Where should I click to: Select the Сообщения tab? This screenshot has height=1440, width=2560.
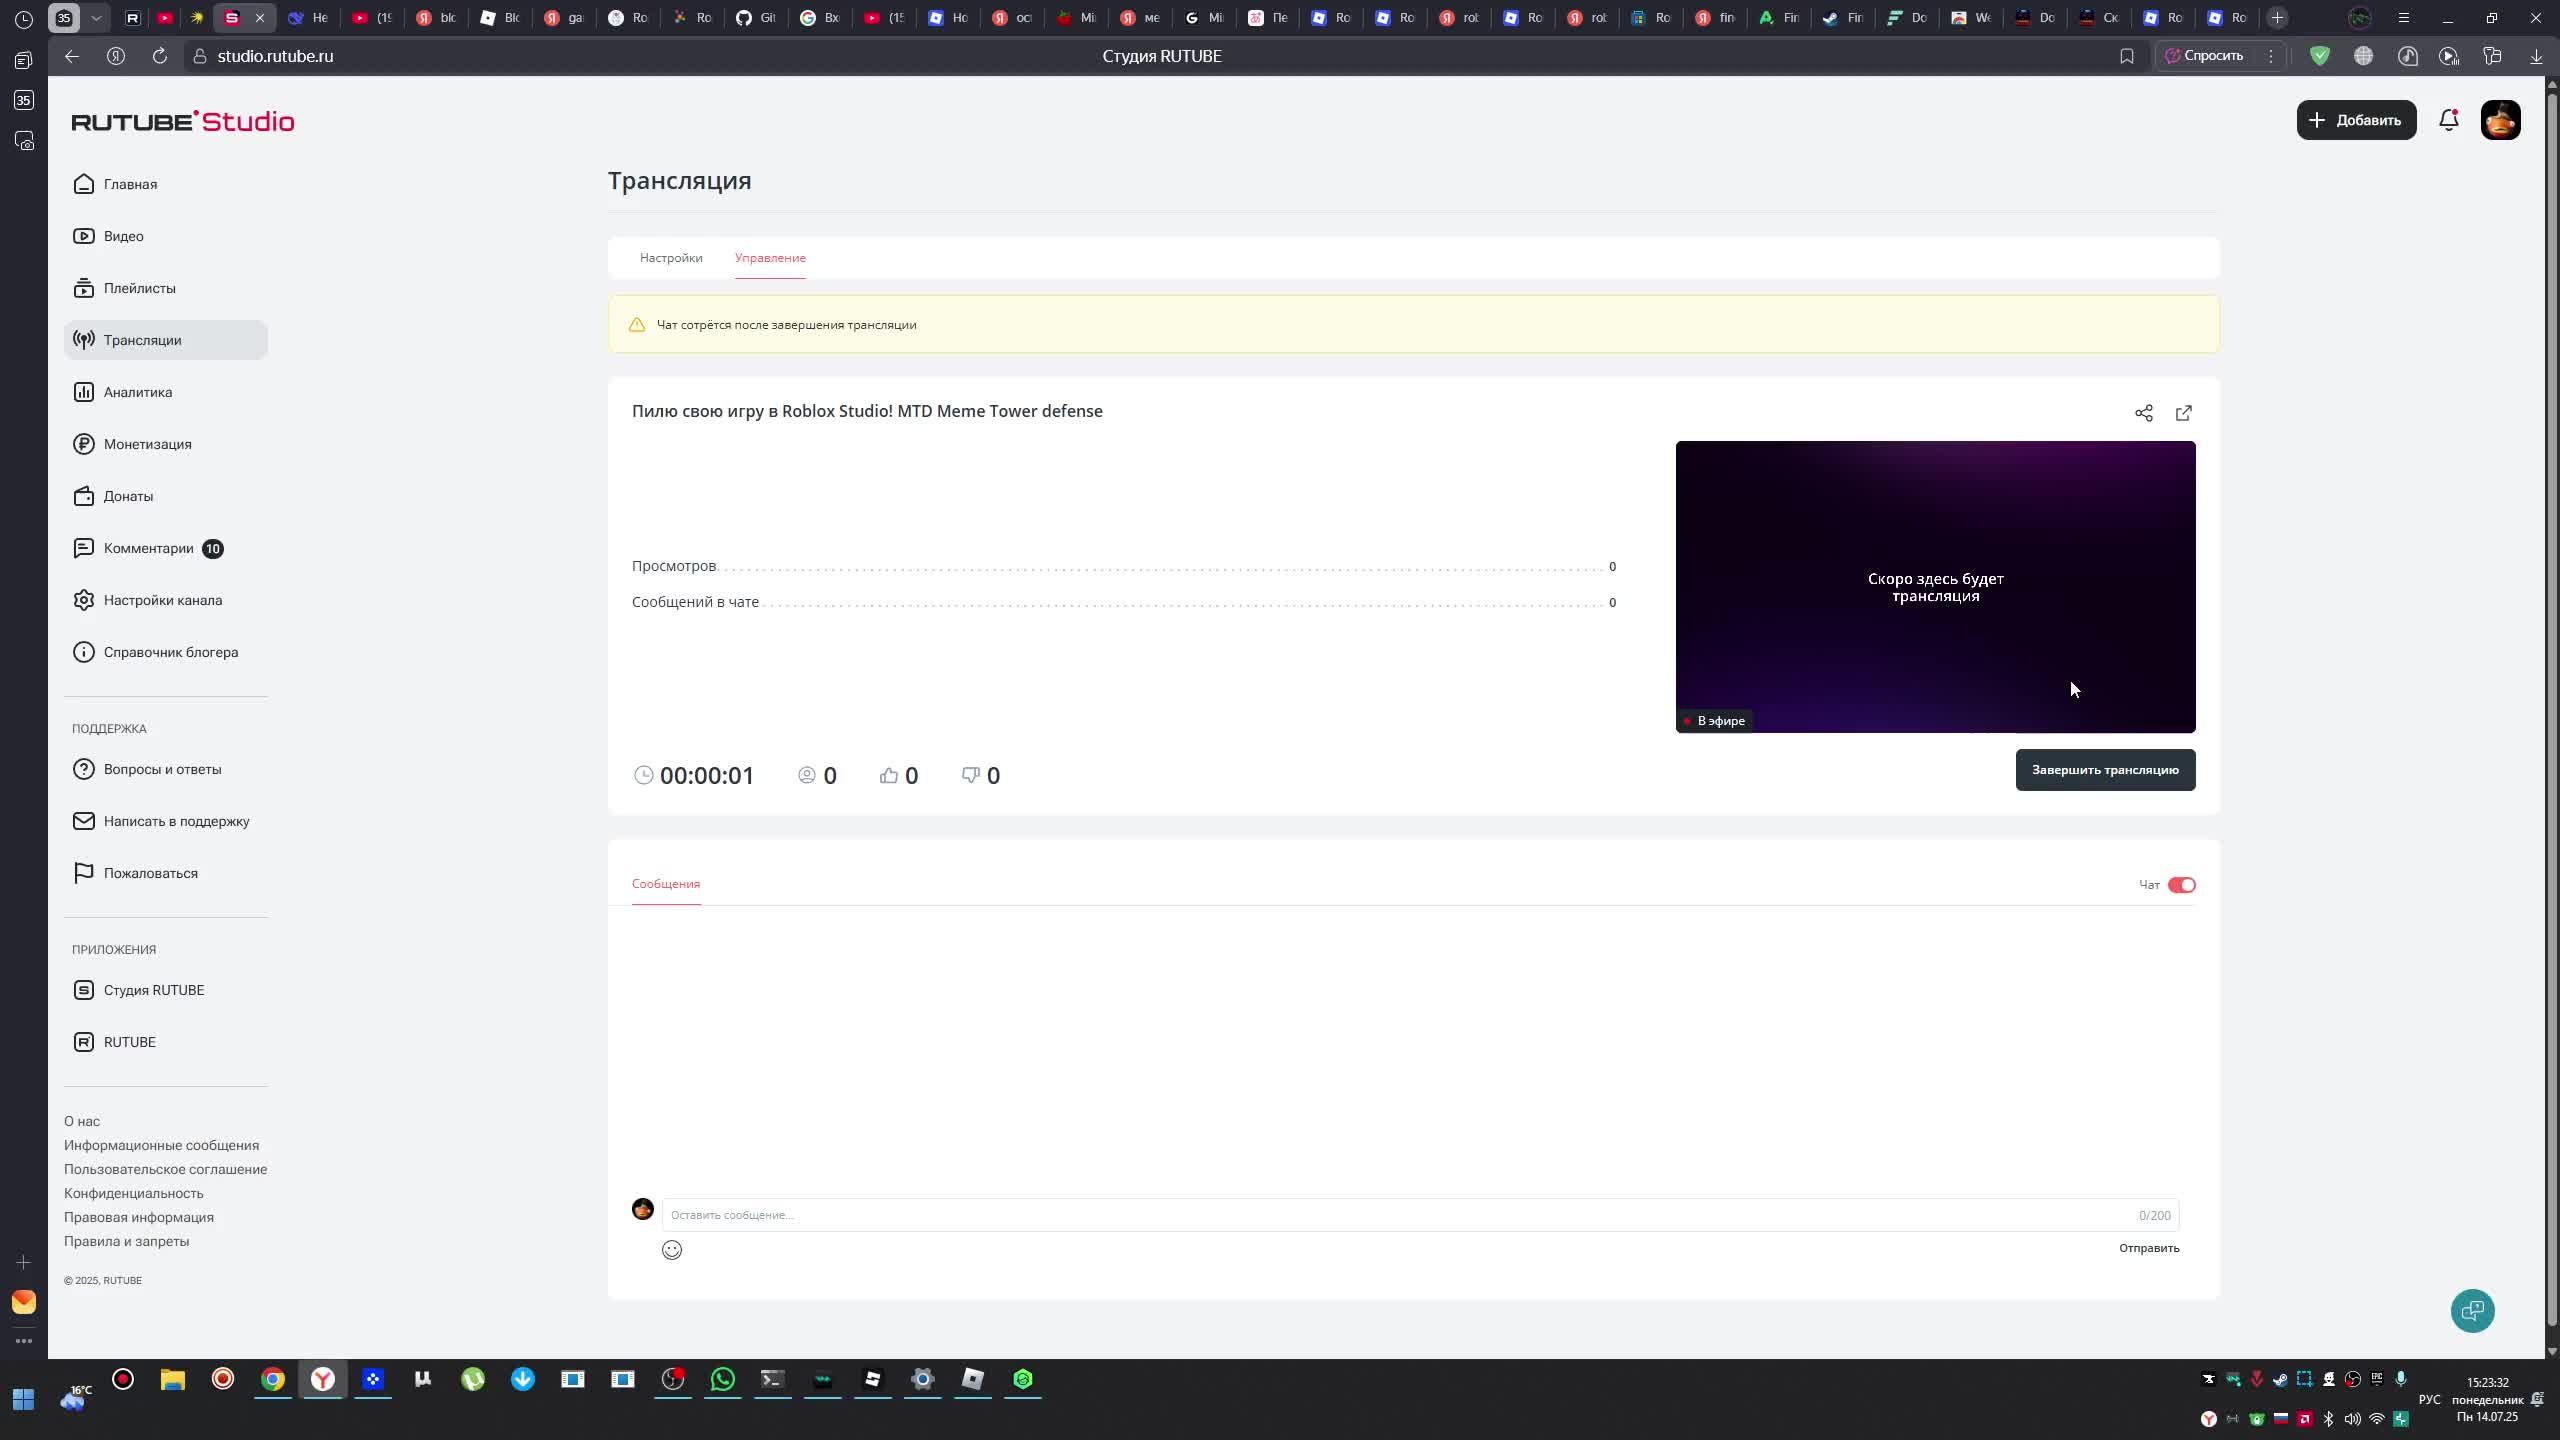[x=666, y=884]
